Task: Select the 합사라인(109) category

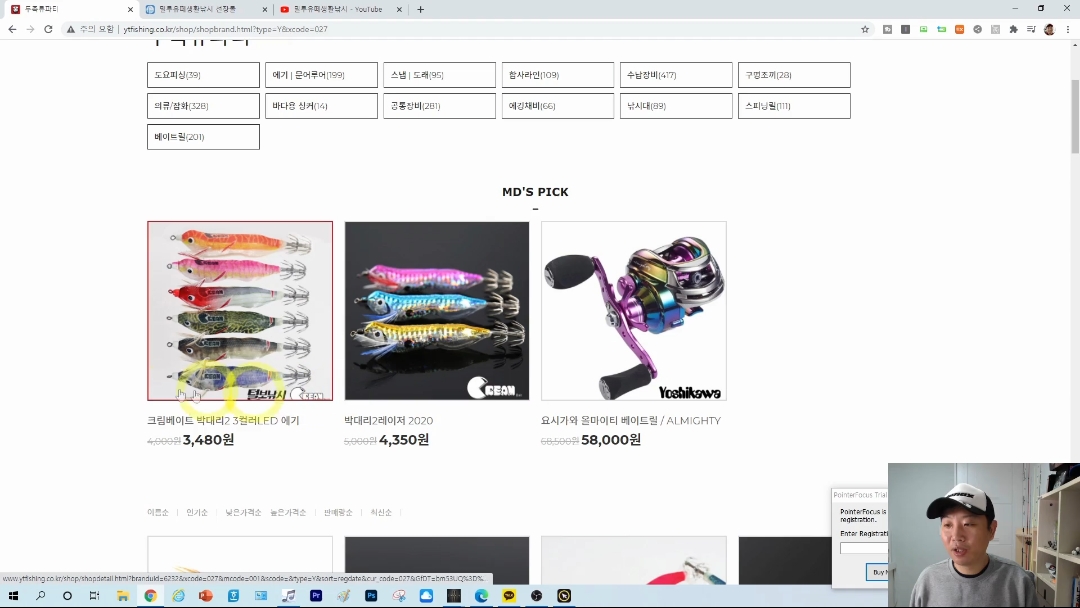Action: pyautogui.click(x=558, y=75)
